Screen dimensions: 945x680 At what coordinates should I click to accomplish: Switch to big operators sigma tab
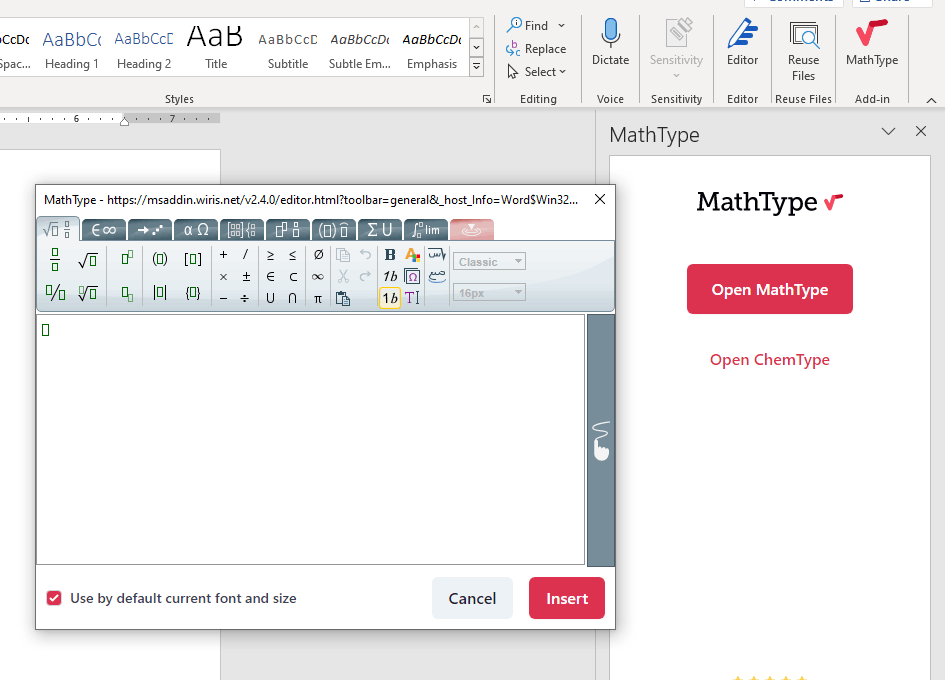[x=380, y=230]
